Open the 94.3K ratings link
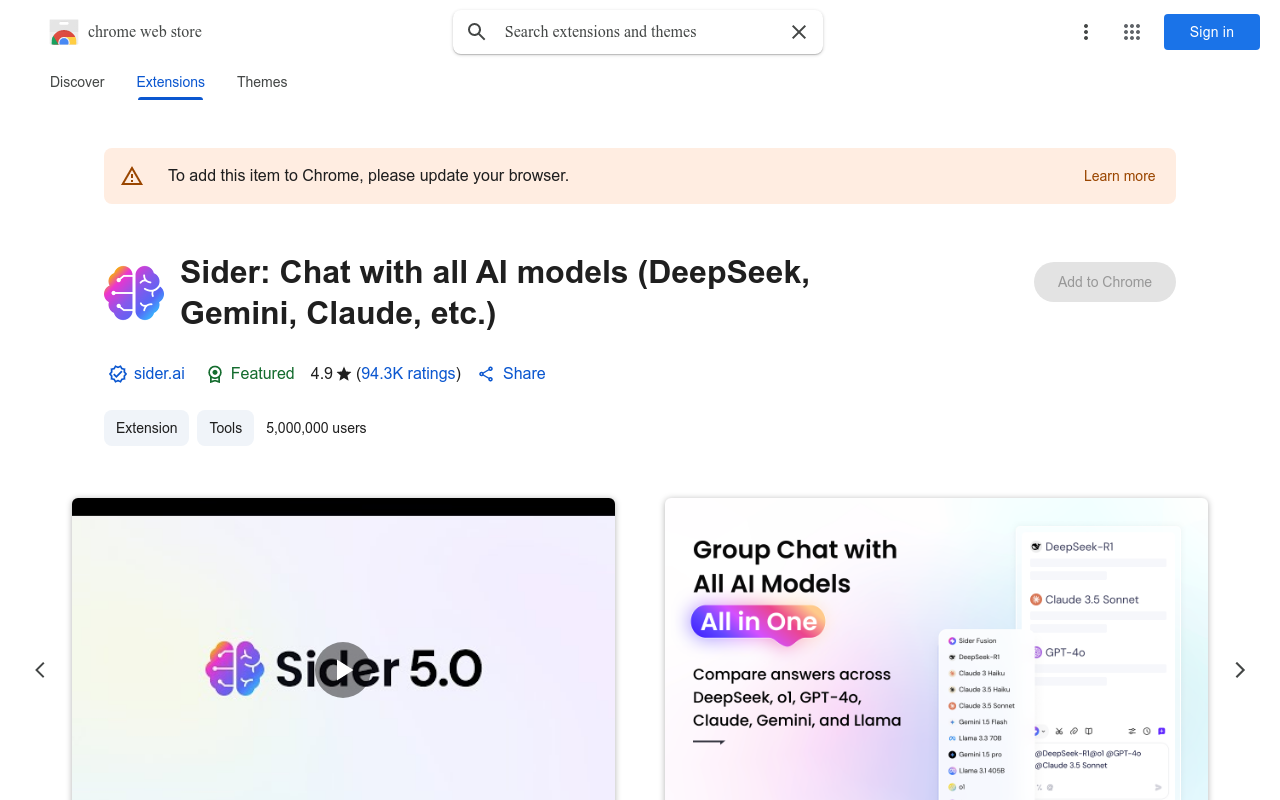Image resolution: width=1280 pixels, height=800 pixels. click(408, 373)
